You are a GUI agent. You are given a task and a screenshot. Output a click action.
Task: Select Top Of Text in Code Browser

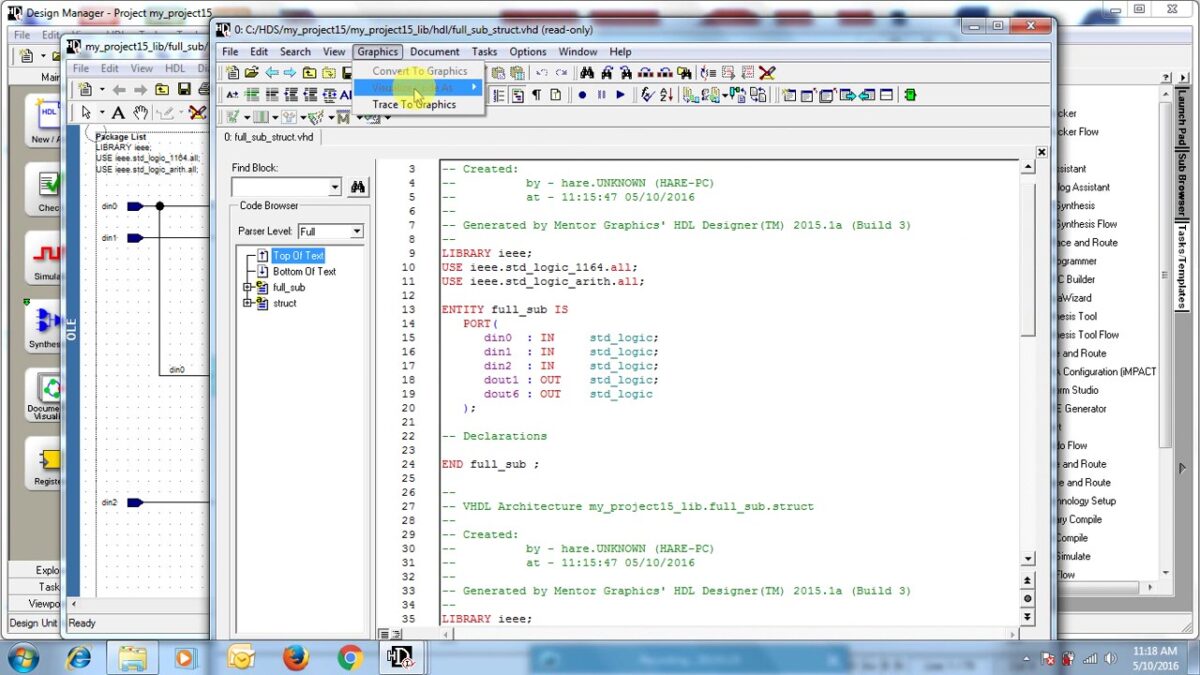(298, 256)
